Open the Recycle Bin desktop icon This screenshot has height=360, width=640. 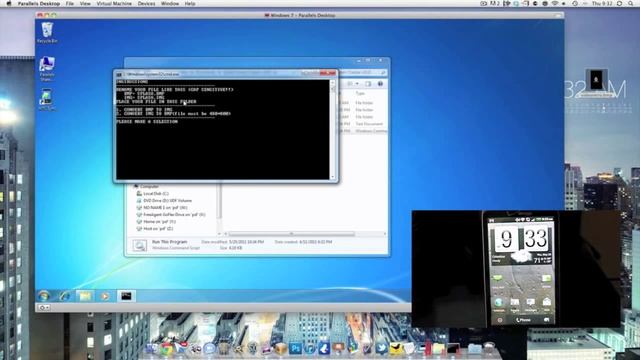(x=47, y=33)
